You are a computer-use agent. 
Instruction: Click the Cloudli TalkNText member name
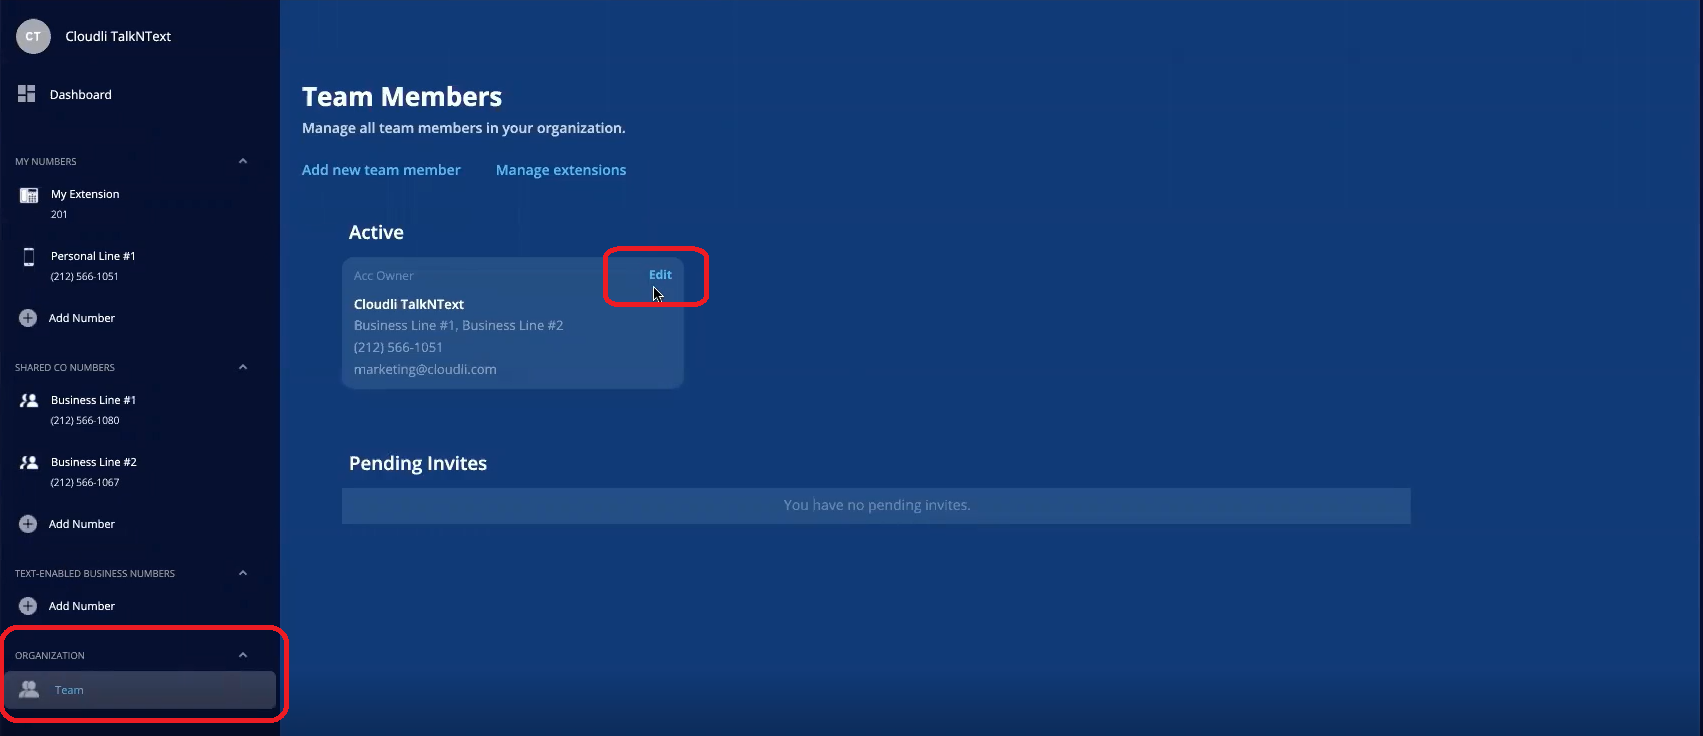click(409, 304)
